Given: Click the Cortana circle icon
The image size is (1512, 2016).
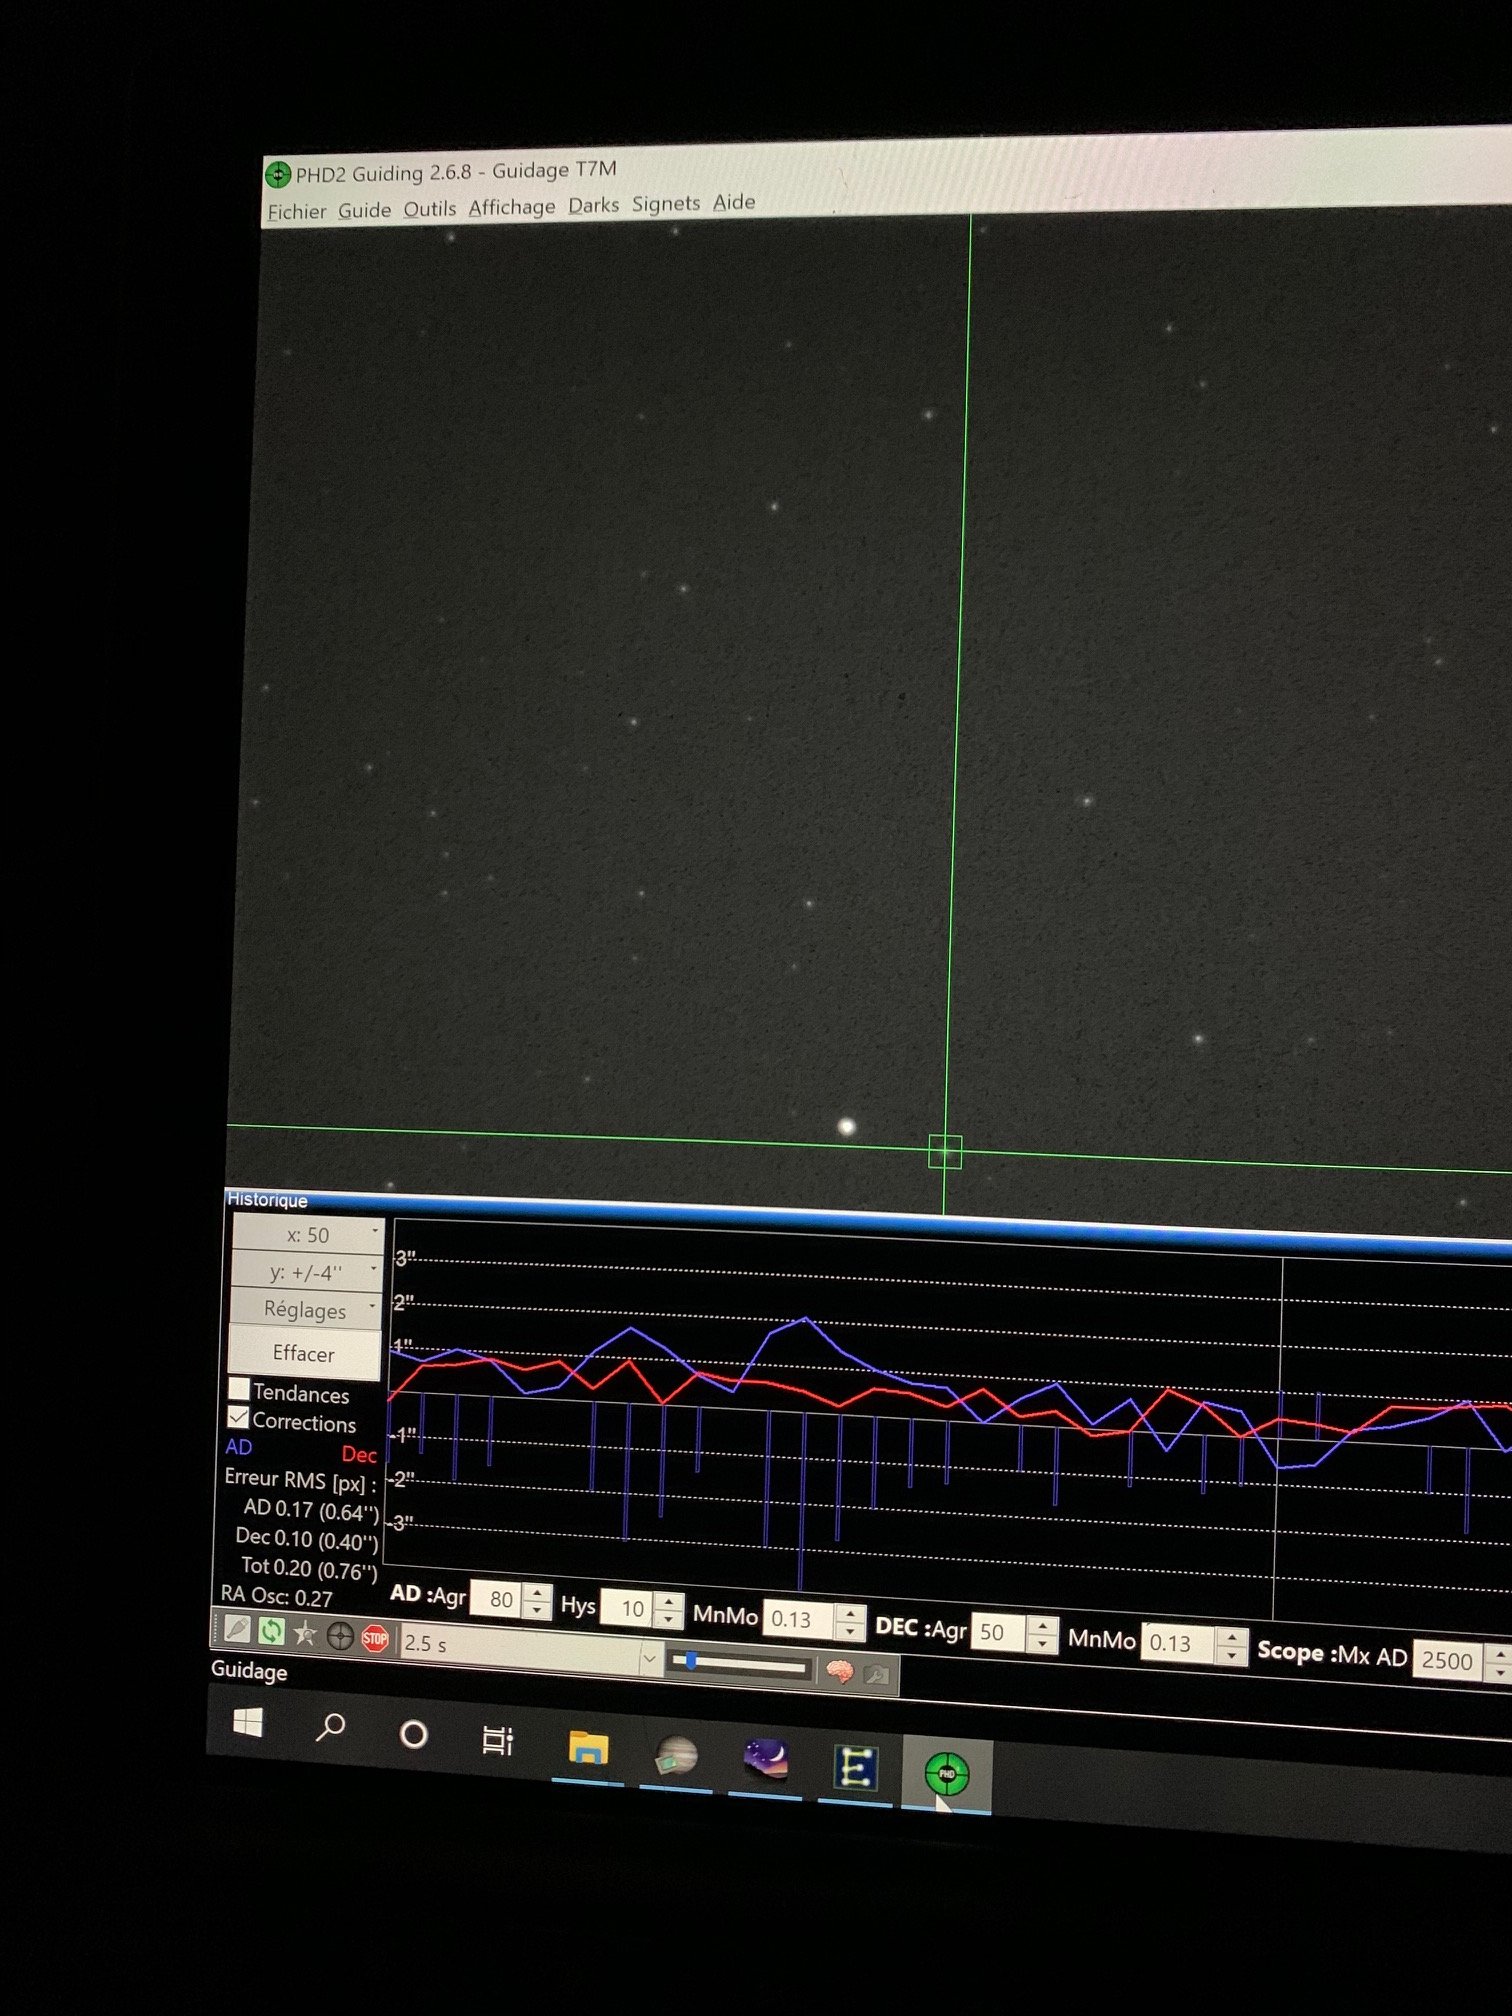Looking at the screenshot, I should pos(413,1734).
